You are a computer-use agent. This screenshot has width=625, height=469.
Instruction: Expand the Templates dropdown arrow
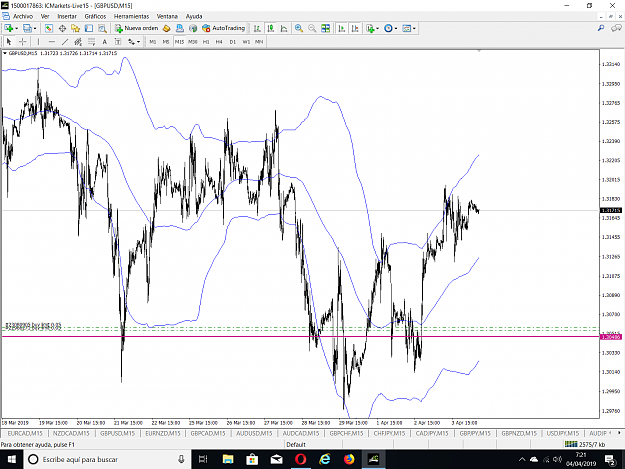click(414, 28)
